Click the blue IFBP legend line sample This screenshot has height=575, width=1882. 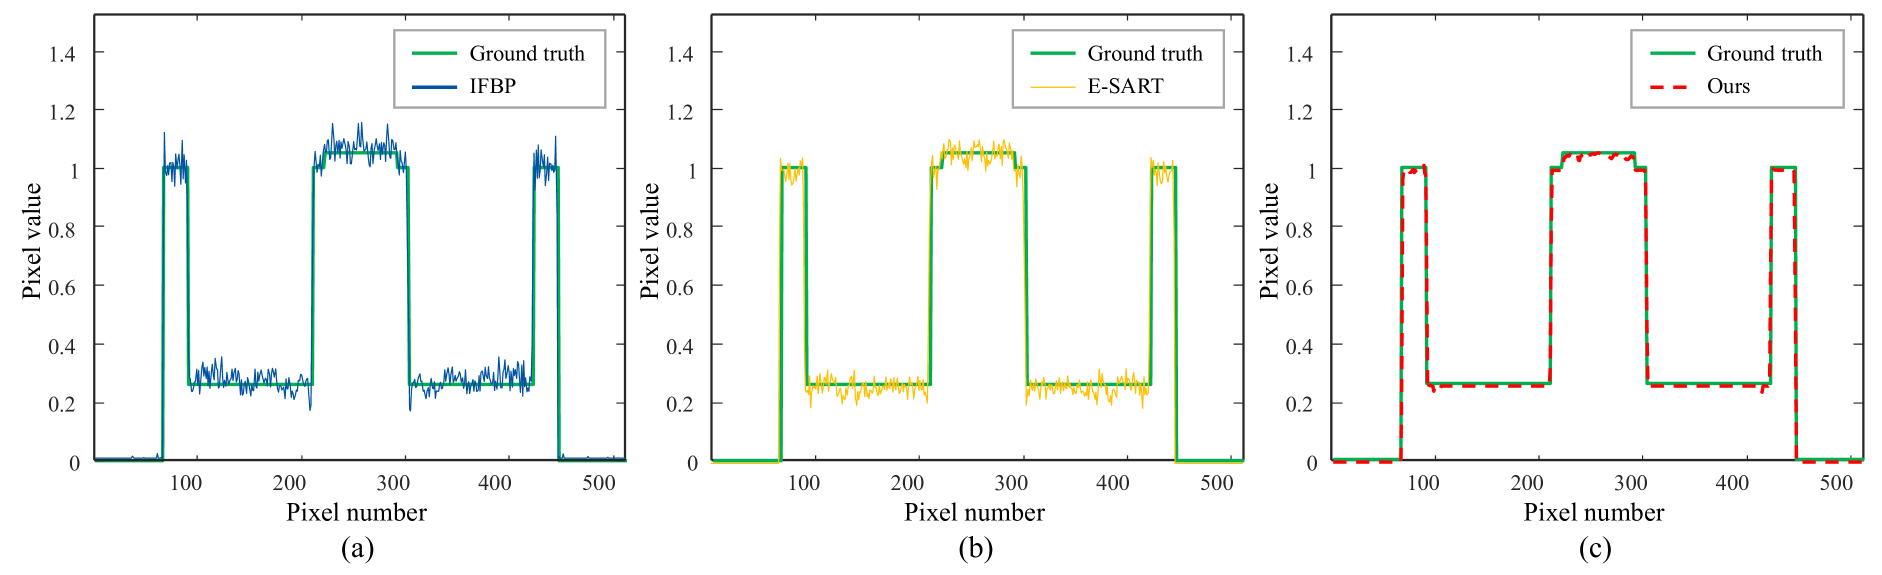pos(434,87)
